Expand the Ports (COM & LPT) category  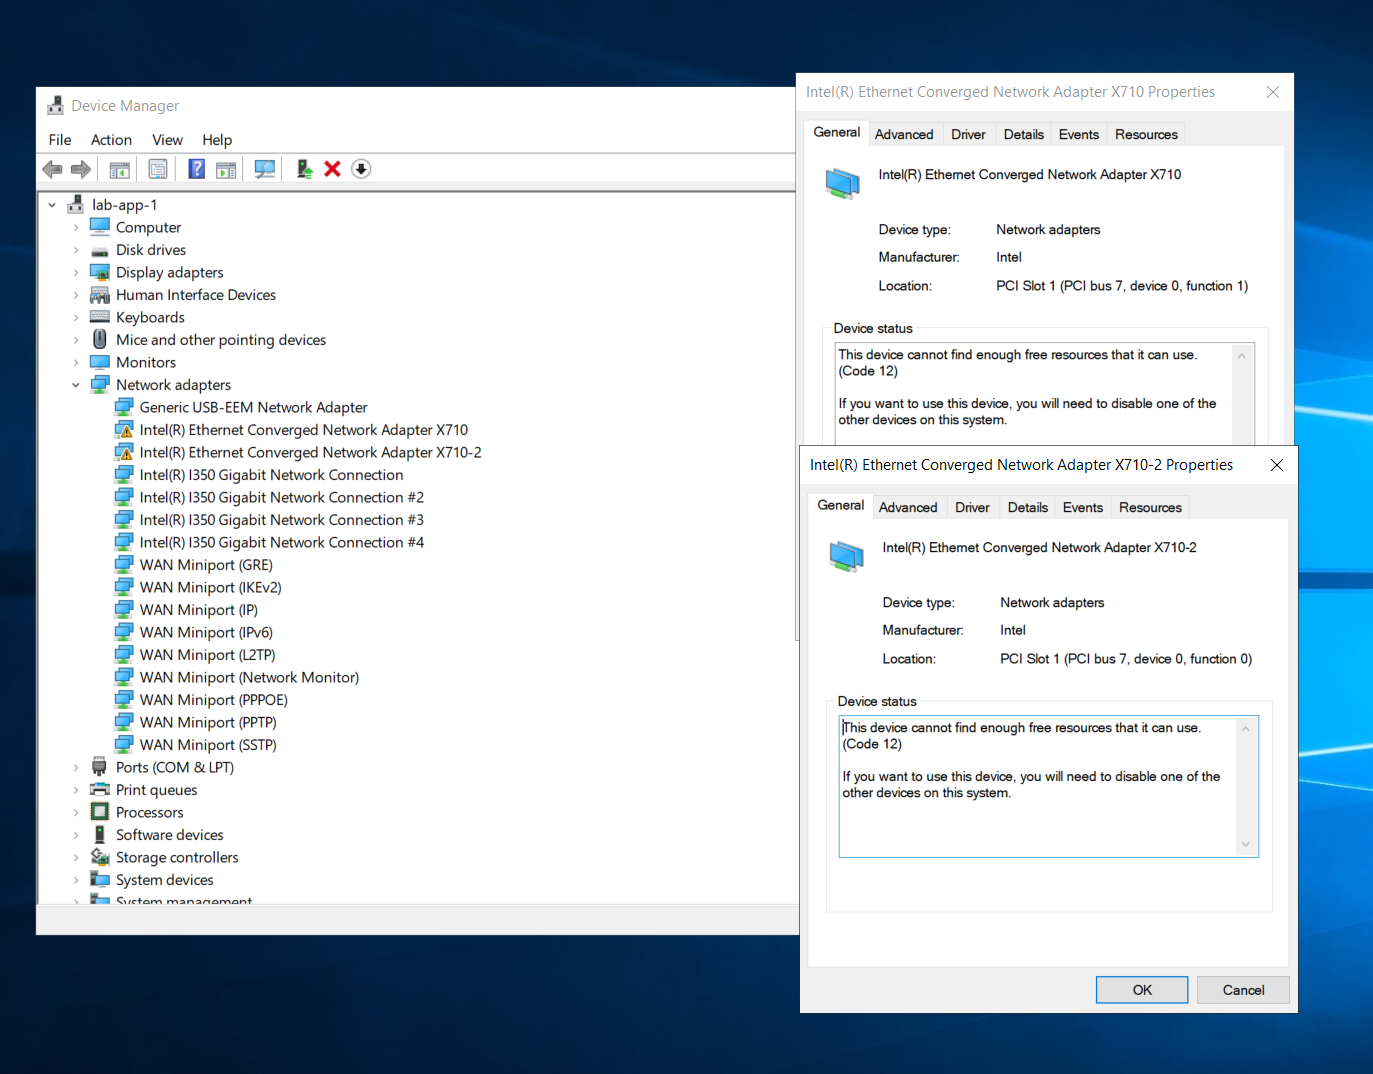(76, 767)
